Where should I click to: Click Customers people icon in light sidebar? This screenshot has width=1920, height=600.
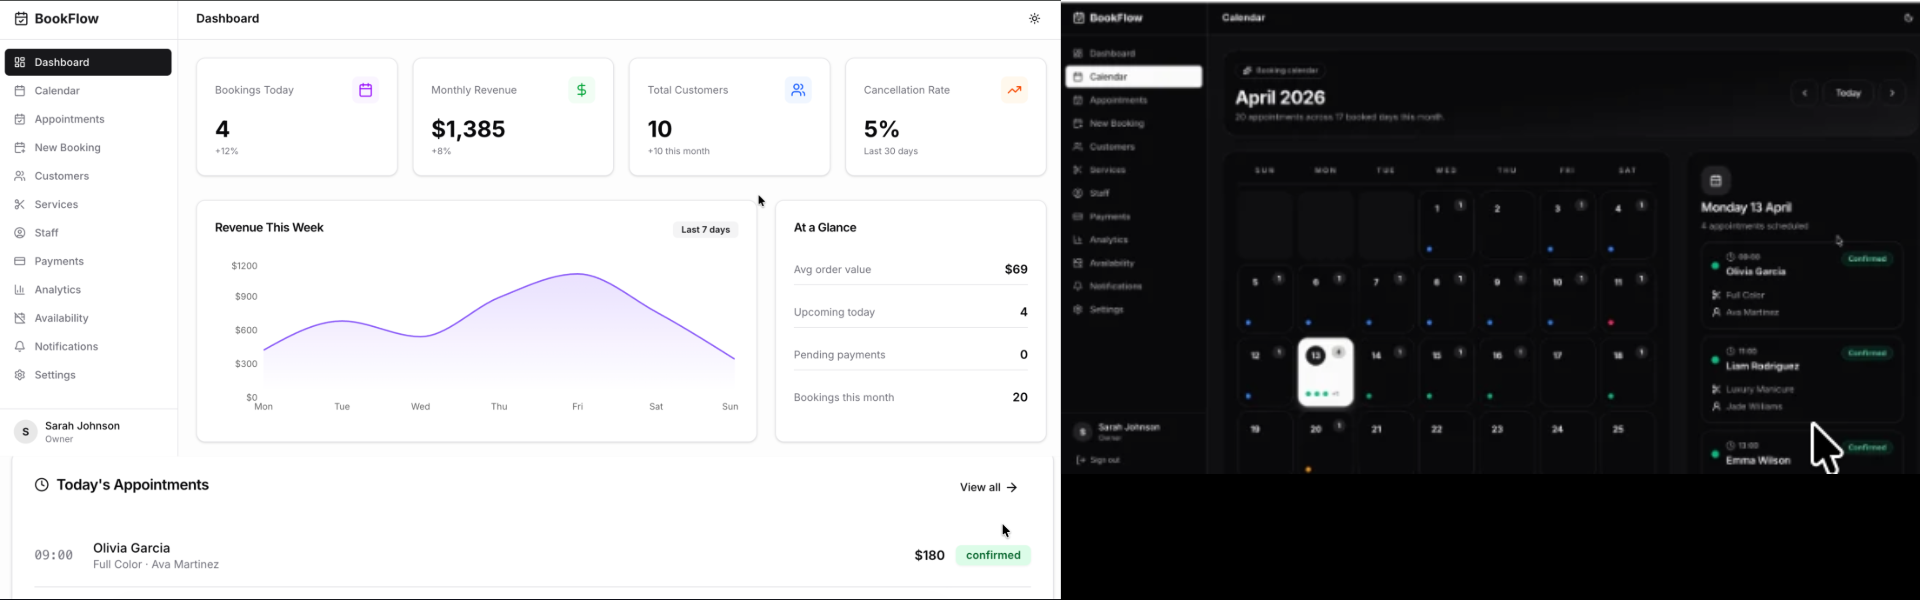click(20, 176)
